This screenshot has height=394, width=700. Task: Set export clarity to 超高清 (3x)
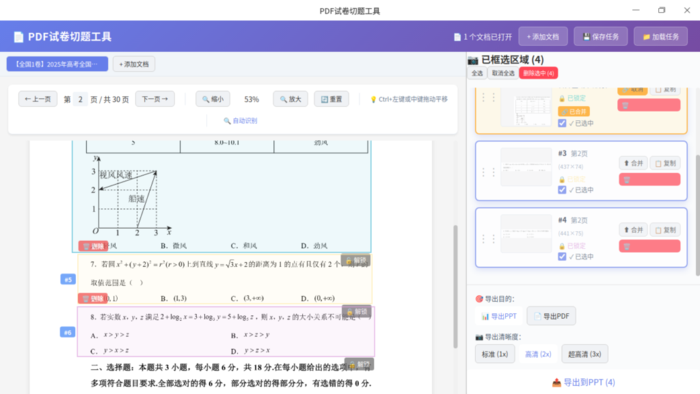(584, 354)
